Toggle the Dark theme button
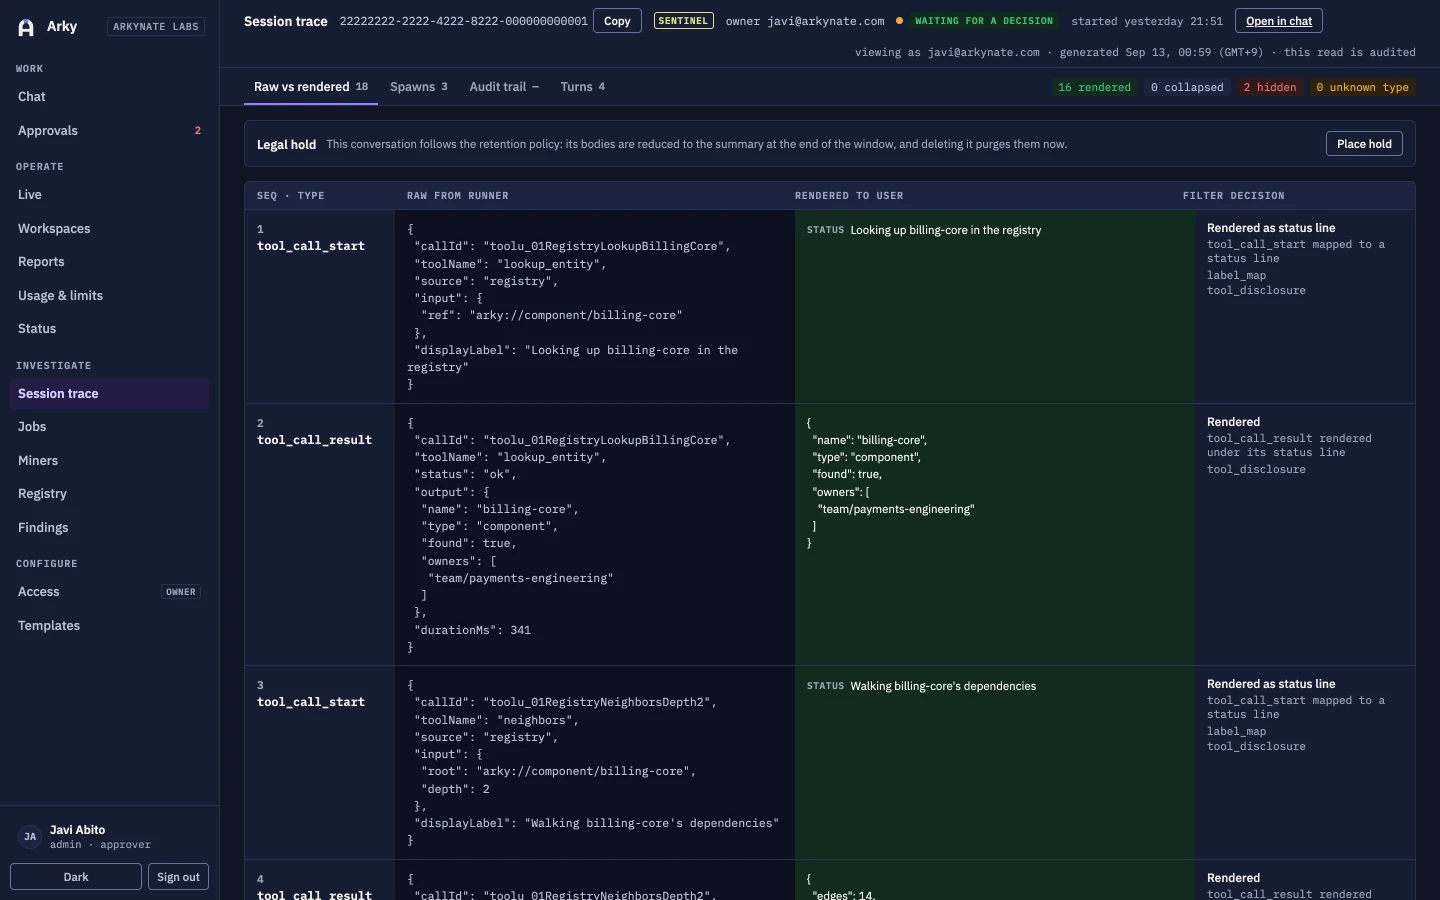1440x900 pixels. click(x=76, y=877)
